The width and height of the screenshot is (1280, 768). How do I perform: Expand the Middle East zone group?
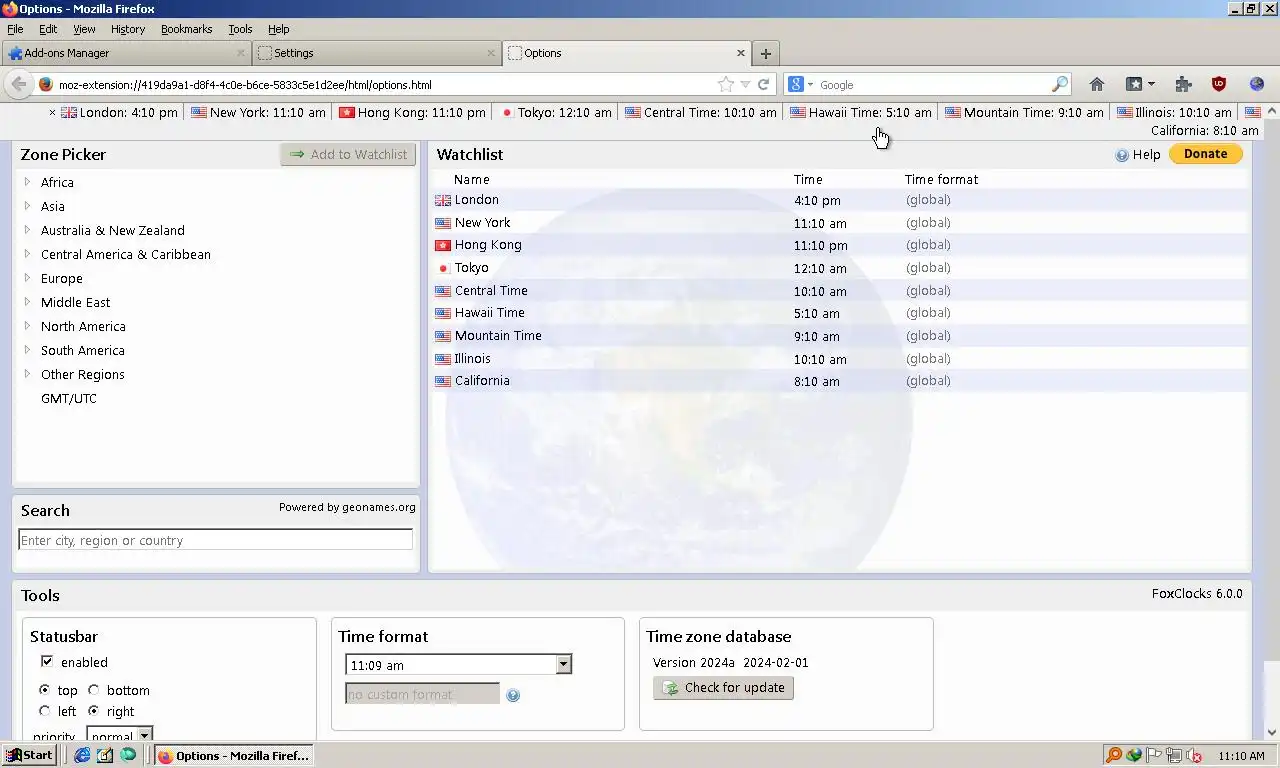pos(27,302)
